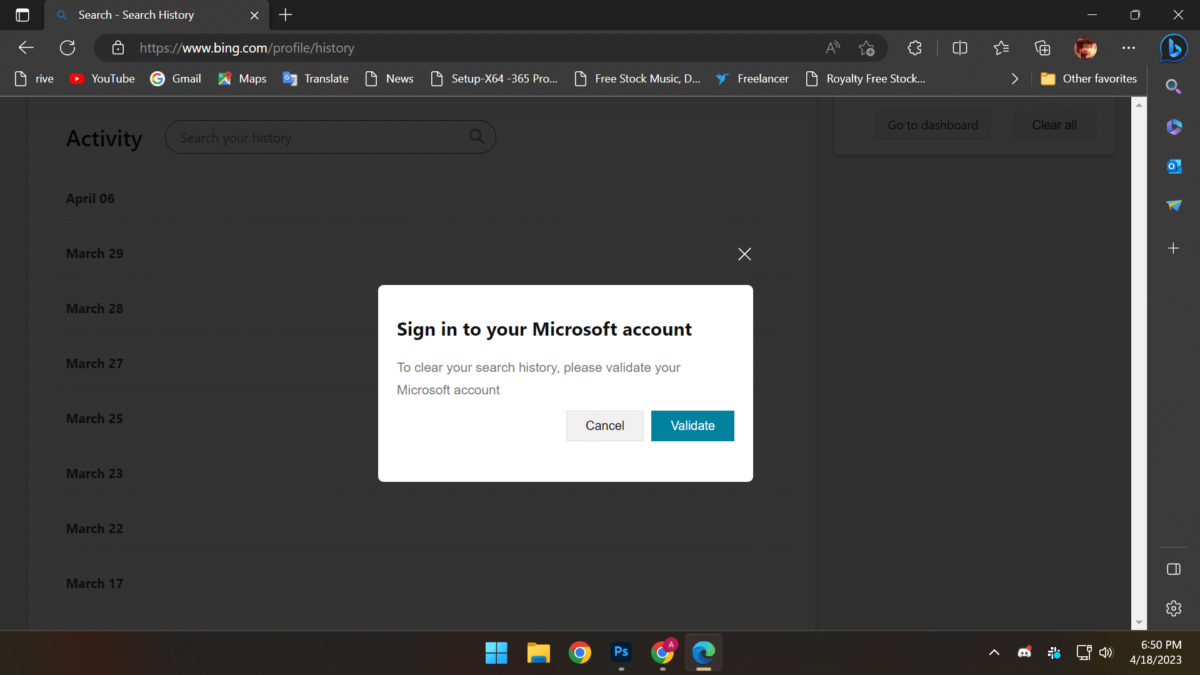Viewport: 1200px width, 675px height.
Task: Go back with the browser back arrow
Action: pos(26,47)
